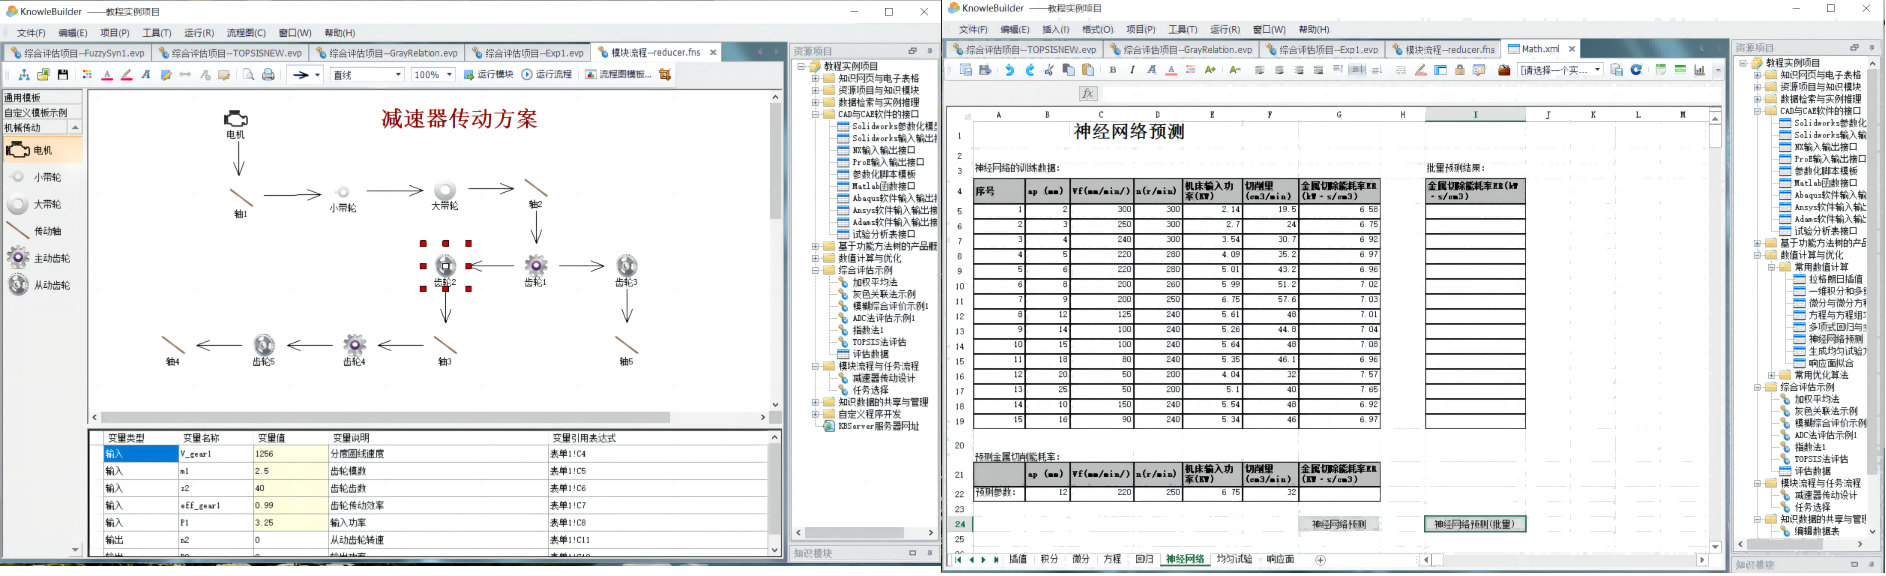The height and width of the screenshot is (576, 1886).
Task: Open the 100% zoom dropdown
Action: click(449, 75)
